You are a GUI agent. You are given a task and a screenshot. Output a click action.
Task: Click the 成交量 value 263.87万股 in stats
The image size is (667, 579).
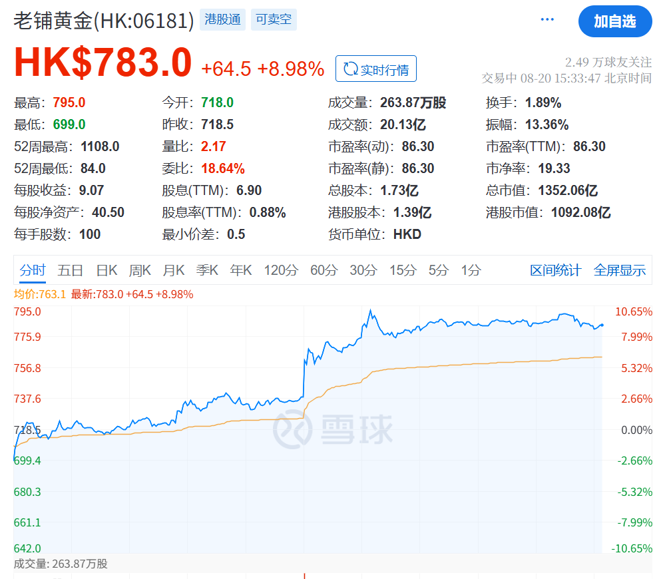[413, 103]
